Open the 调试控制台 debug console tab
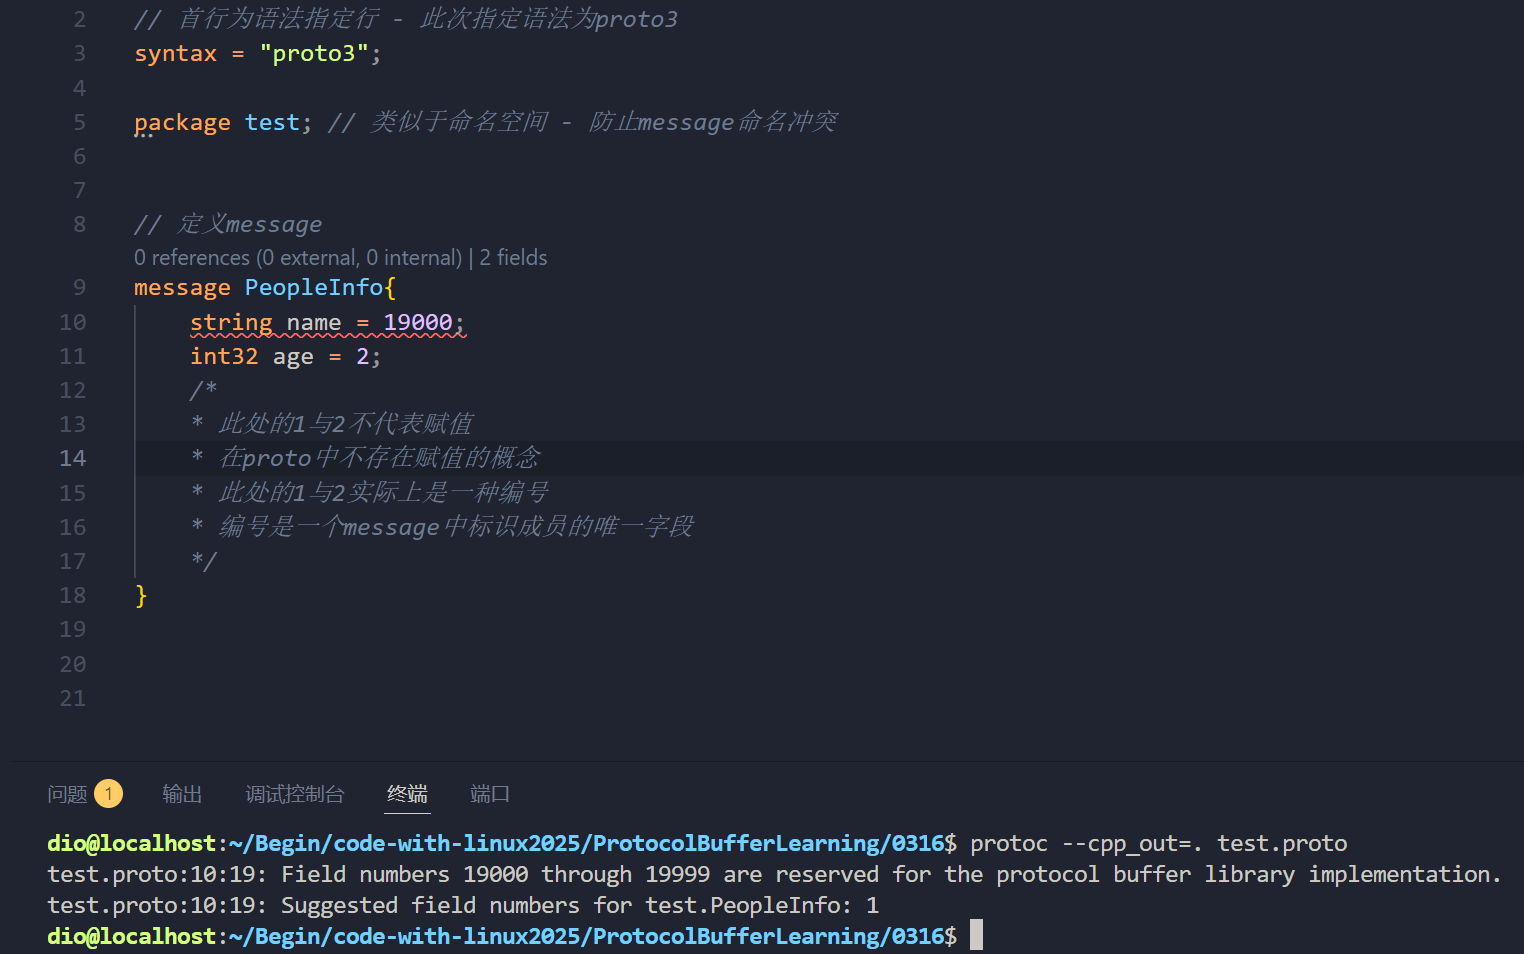1524x954 pixels. (x=295, y=794)
